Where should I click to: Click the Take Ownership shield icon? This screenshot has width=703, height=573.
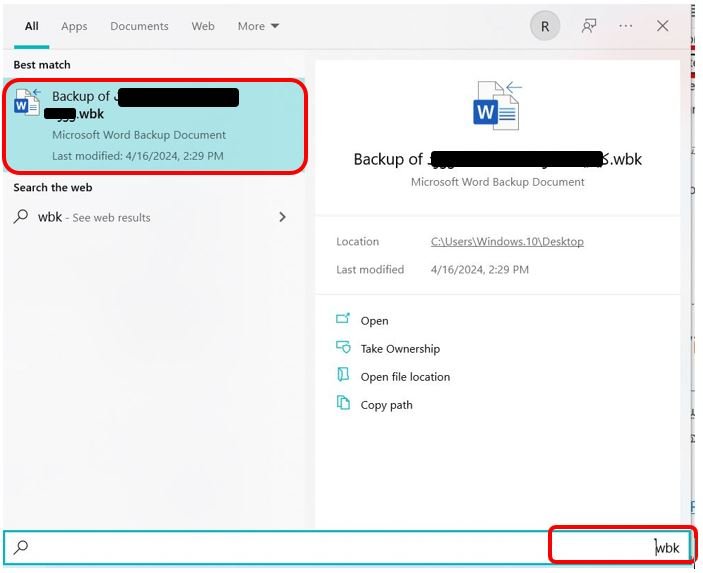(343, 347)
